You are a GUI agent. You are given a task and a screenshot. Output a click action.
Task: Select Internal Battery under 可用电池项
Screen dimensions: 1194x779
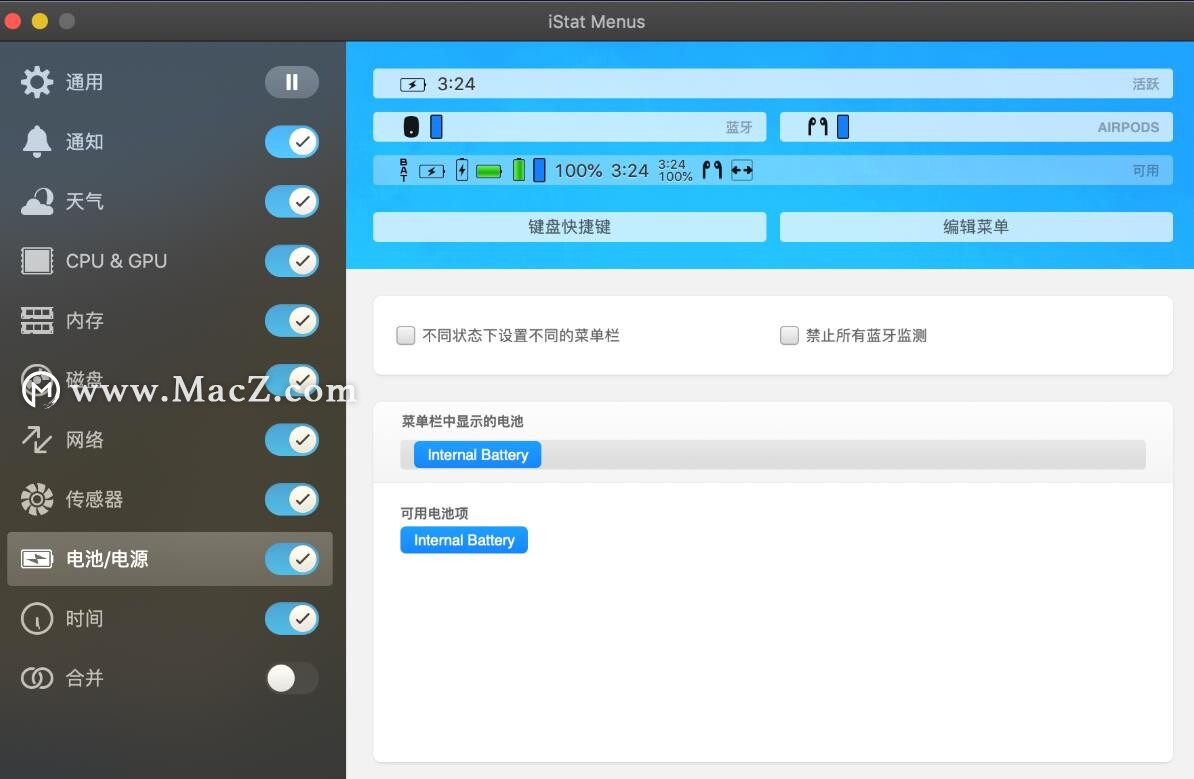tap(464, 540)
